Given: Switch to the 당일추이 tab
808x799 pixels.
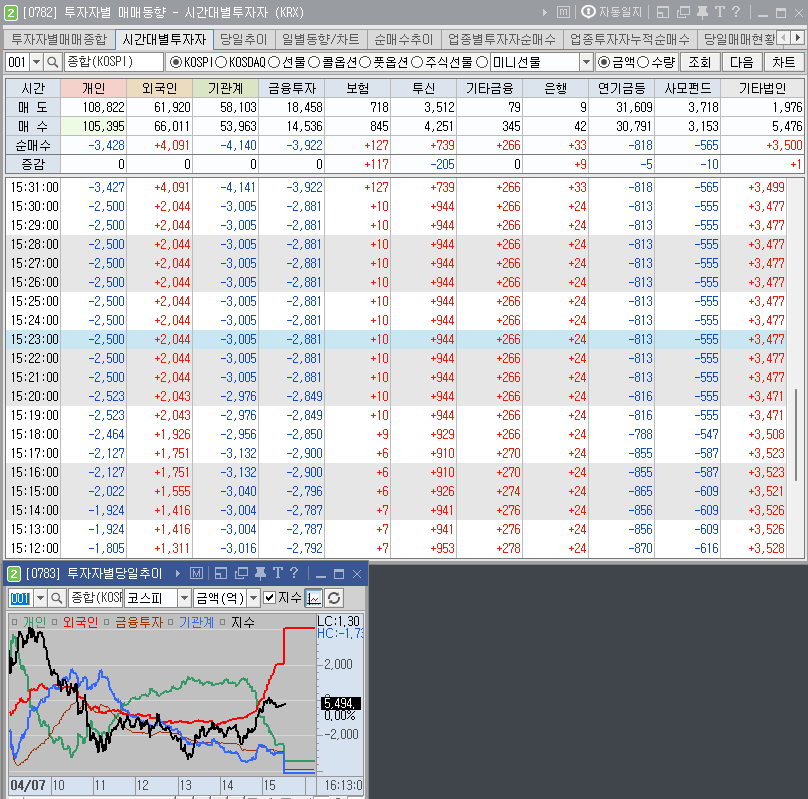Looking at the screenshot, I should (x=244, y=39).
